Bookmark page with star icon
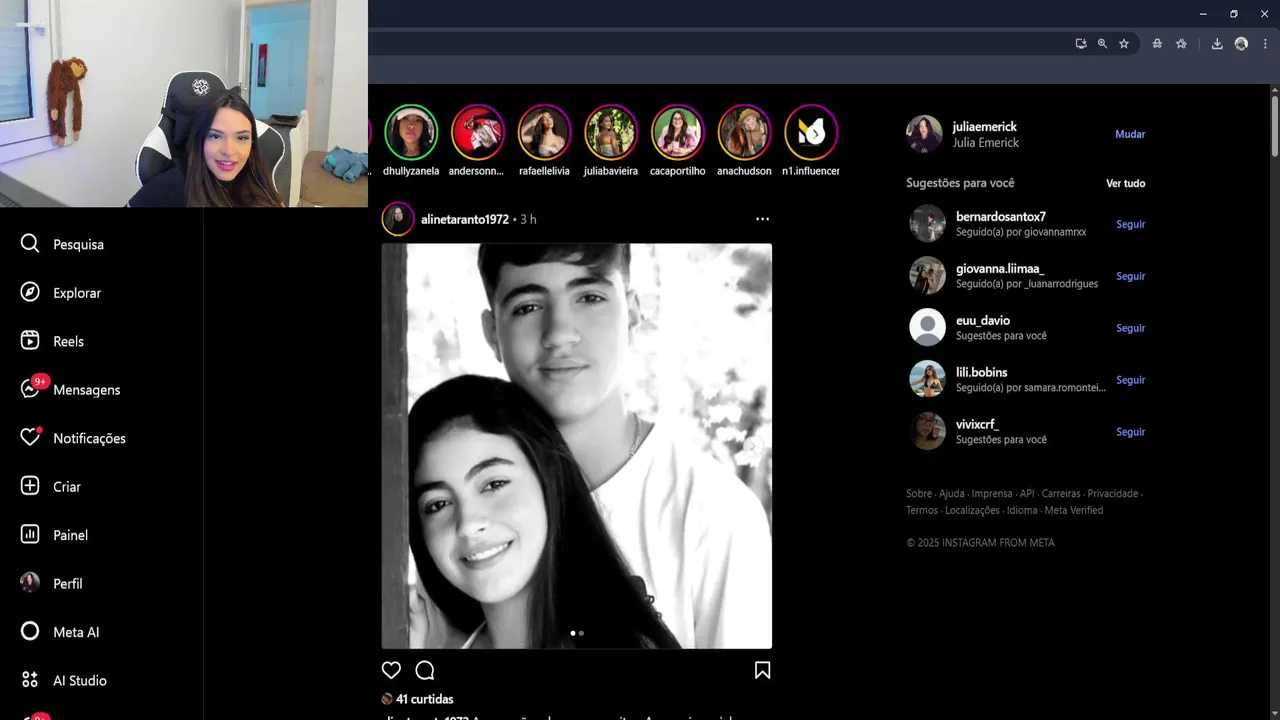 [x=1124, y=44]
